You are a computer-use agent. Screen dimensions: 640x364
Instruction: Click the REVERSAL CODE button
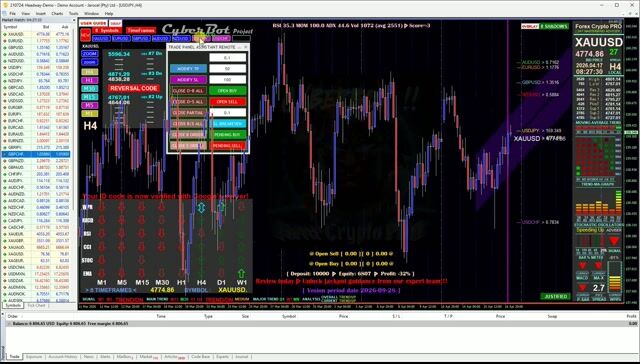pyautogui.click(x=133, y=88)
